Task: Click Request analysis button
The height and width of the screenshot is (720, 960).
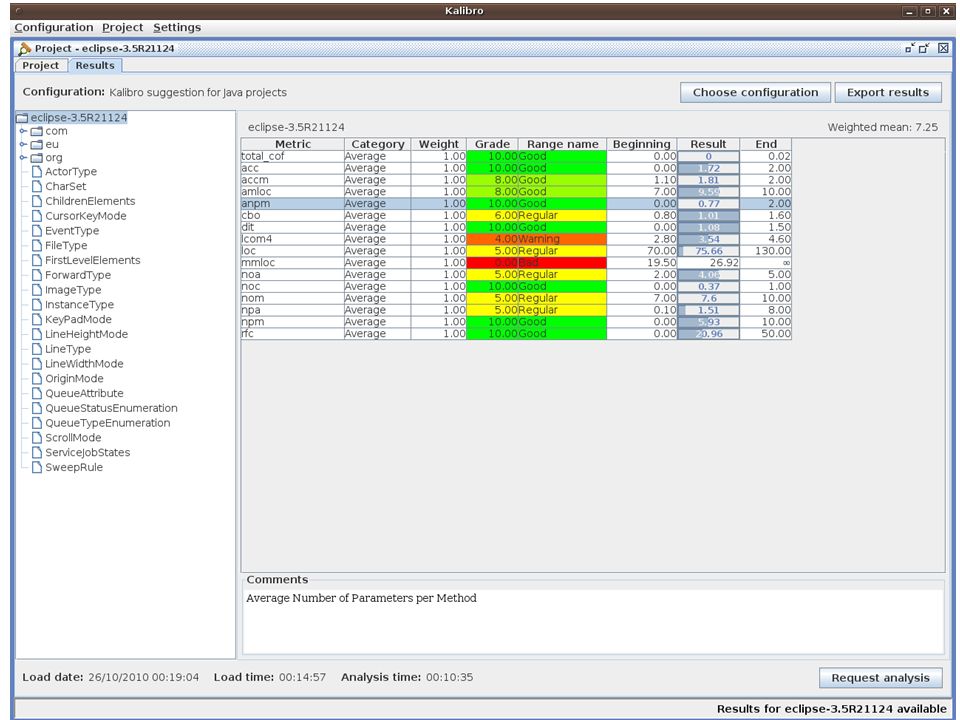Action: (880, 678)
